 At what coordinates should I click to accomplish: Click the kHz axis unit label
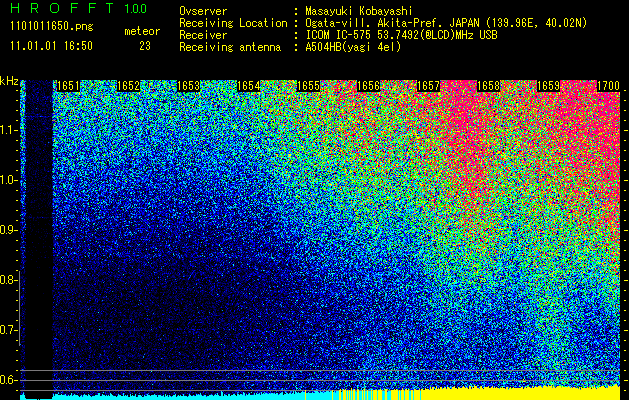pos(9,81)
